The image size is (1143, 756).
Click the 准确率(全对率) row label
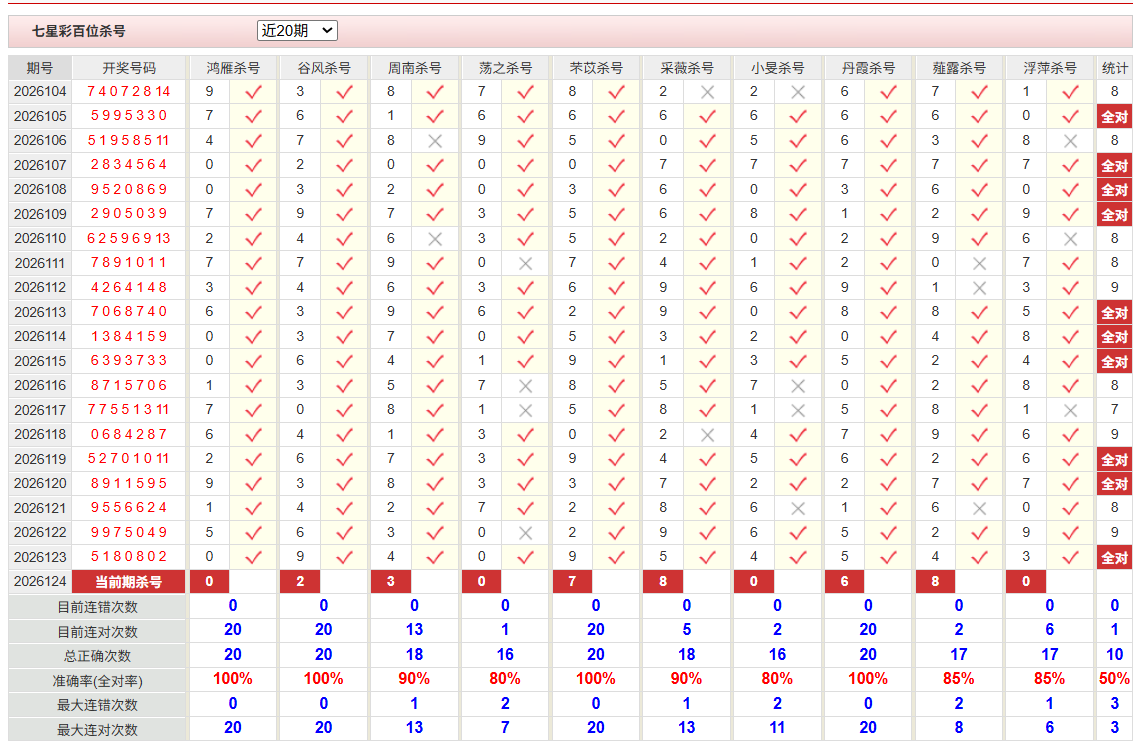98,681
